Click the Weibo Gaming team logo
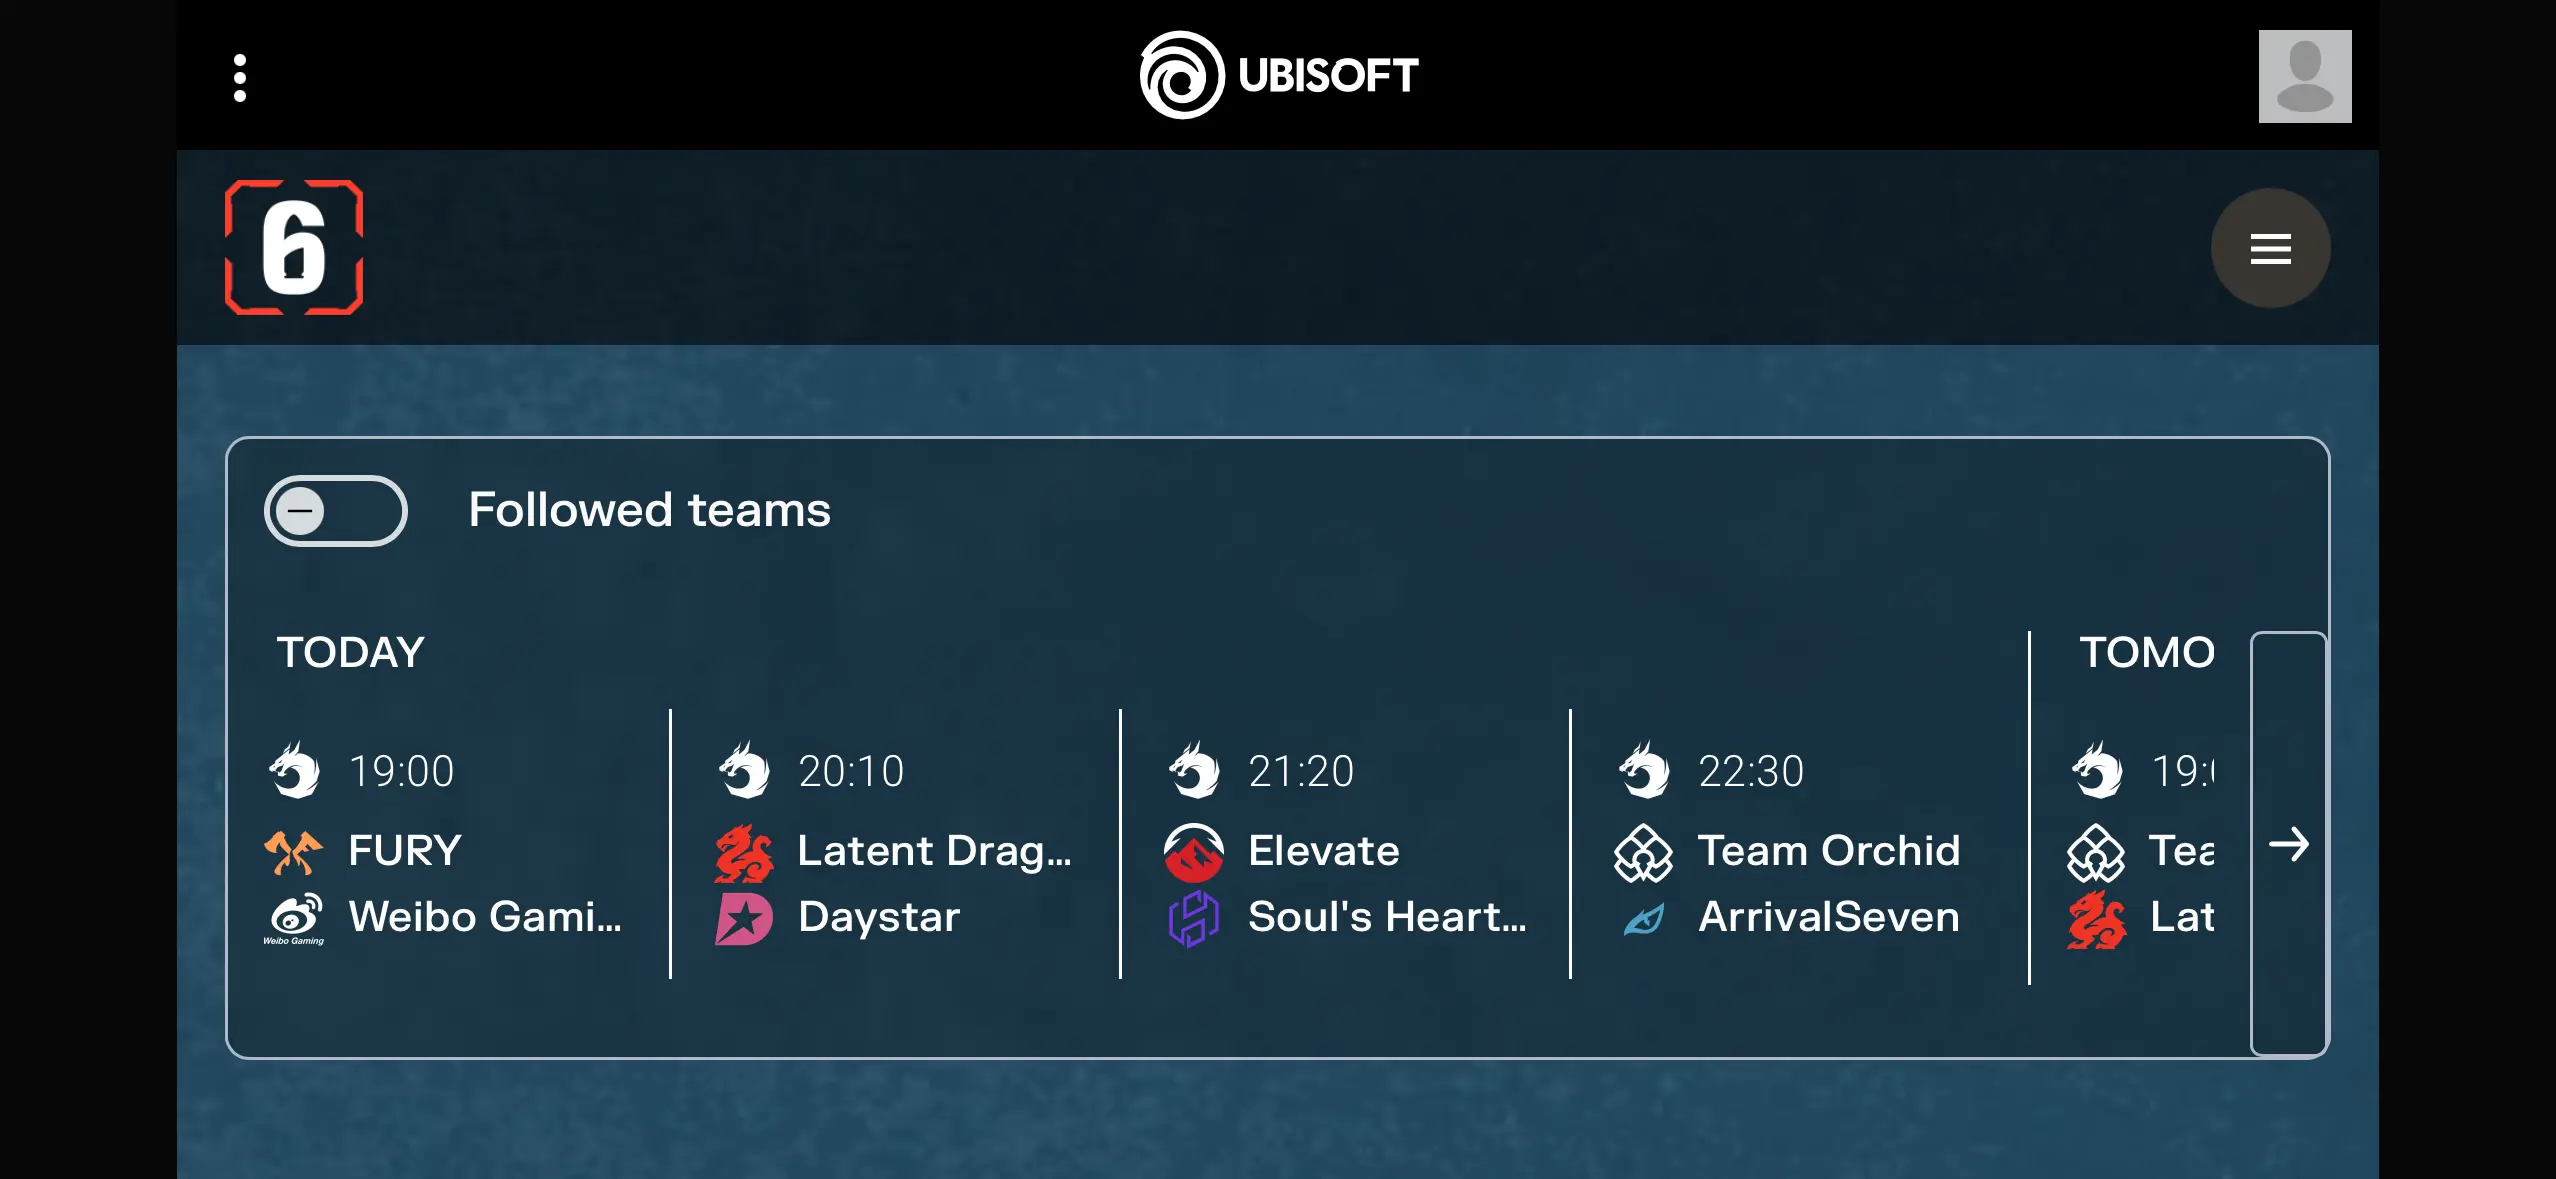The width and height of the screenshot is (2556, 1179). coord(294,918)
